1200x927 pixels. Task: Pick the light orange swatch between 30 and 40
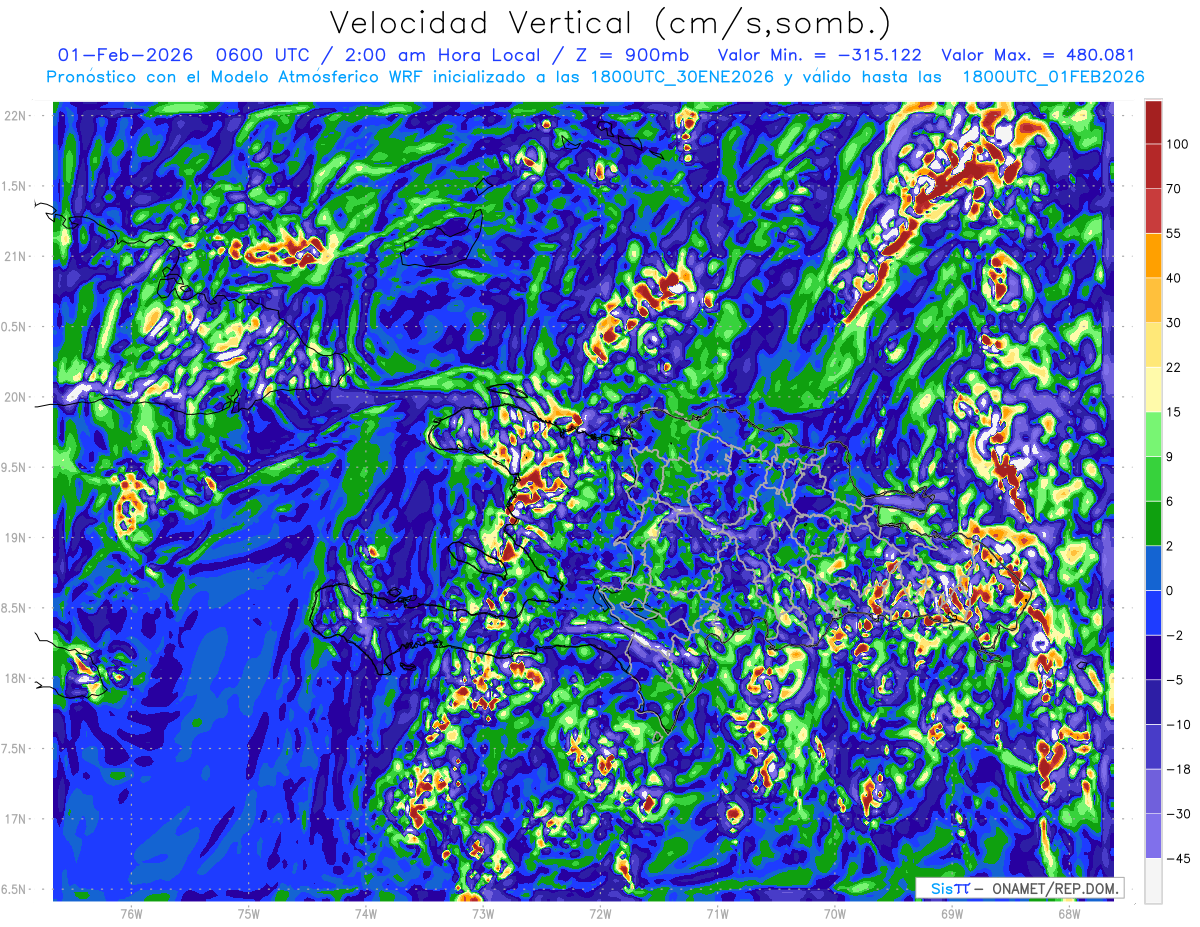pyautogui.click(x=1153, y=300)
